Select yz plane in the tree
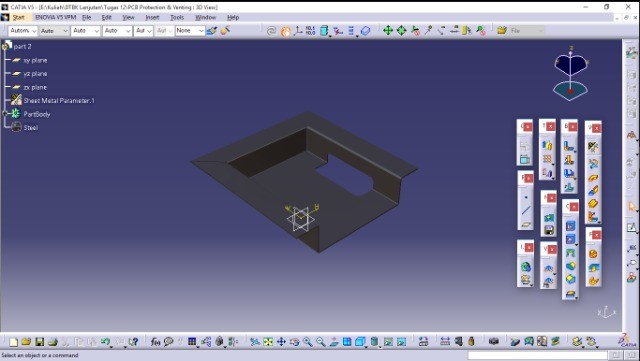The width and height of the screenshot is (640, 361). point(35,74)
